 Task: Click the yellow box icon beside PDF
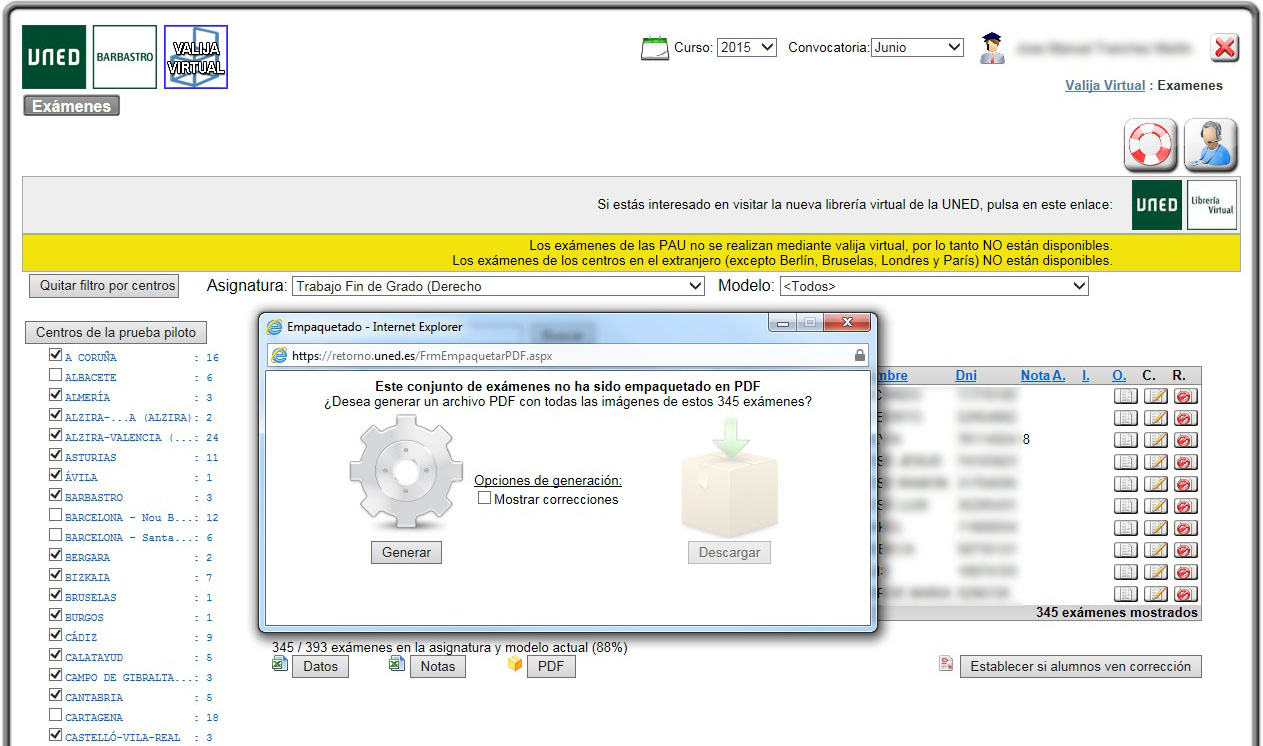[515, 664]
